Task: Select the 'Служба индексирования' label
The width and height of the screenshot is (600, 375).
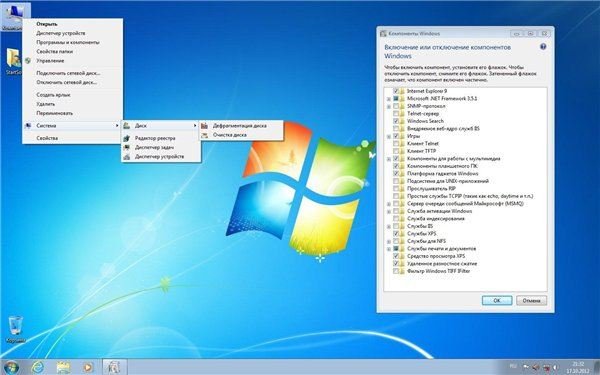Action: tap(435, 218)
